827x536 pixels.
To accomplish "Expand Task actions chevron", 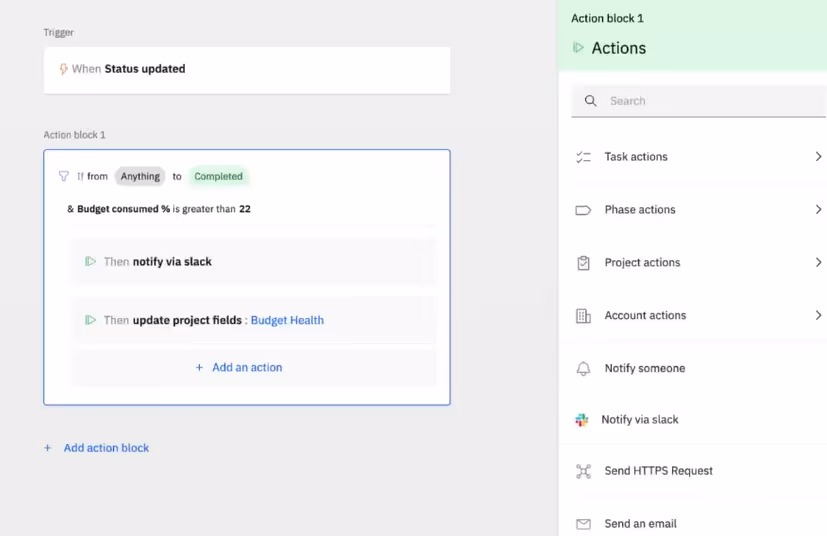I will tap(818, 157).
